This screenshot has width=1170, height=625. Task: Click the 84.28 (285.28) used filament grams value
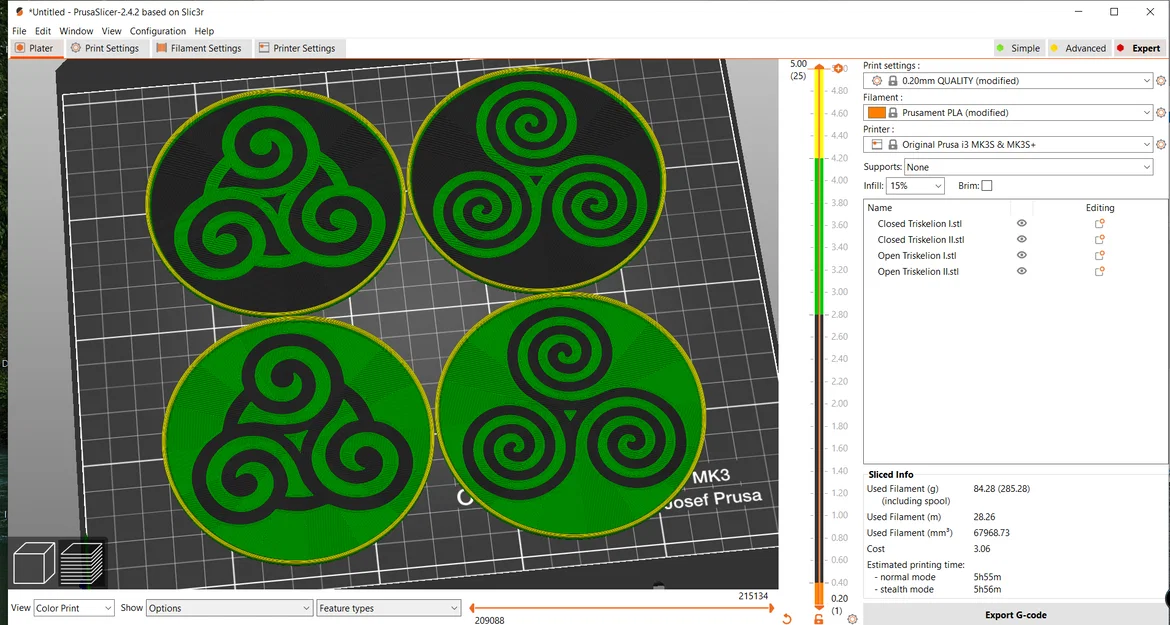pos(1001,489)
